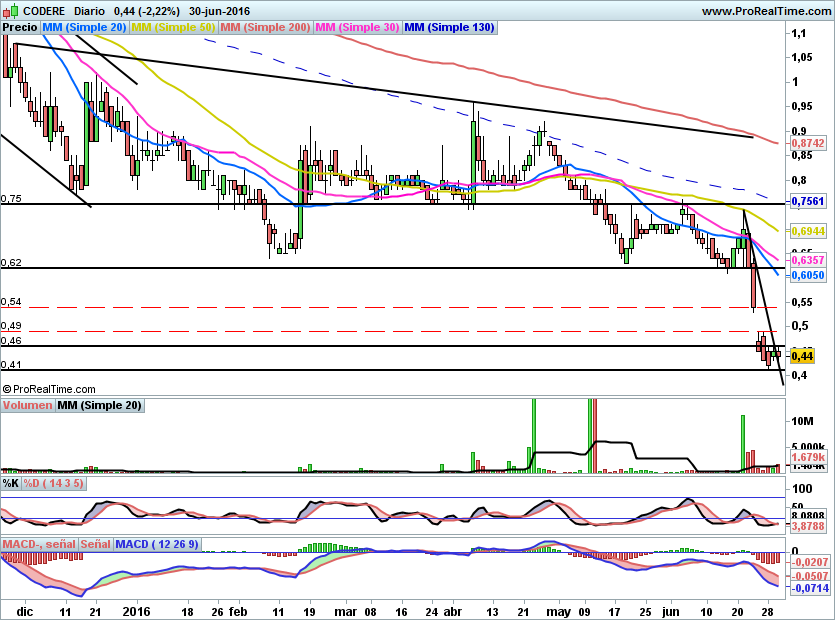Click the MM (Simple 30) indicator label

coord(357,28)
